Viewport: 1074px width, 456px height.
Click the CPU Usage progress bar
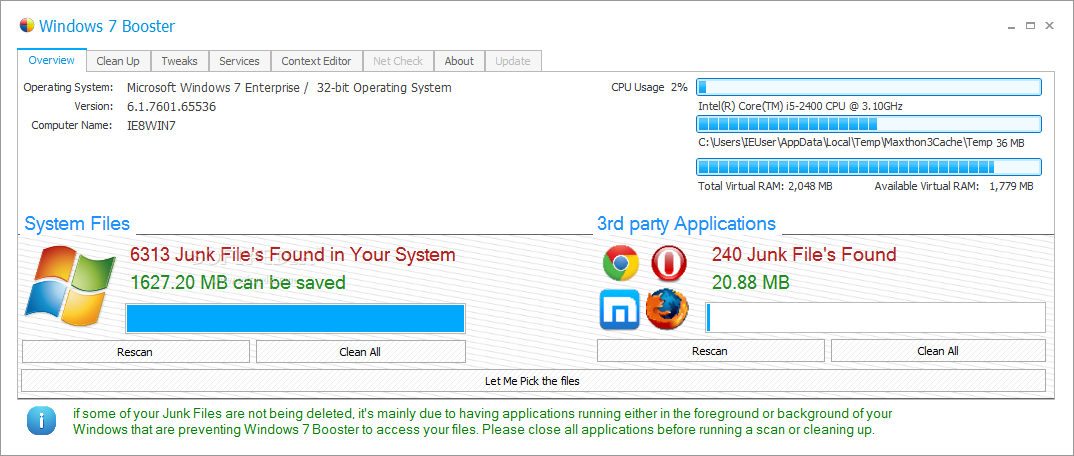[x=869, y=87]
